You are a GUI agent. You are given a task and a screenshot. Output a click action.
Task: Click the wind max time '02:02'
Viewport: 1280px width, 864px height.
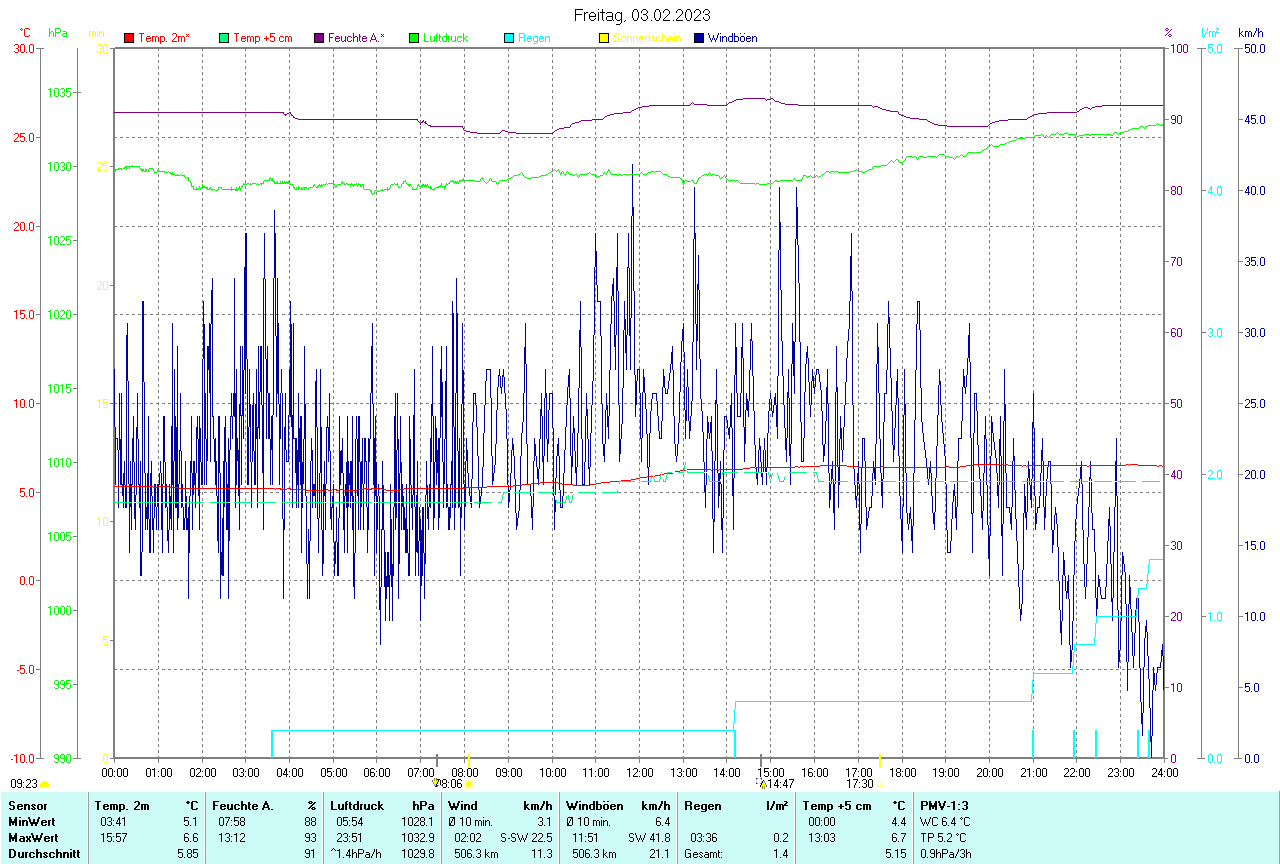click(x=468, y=837)
